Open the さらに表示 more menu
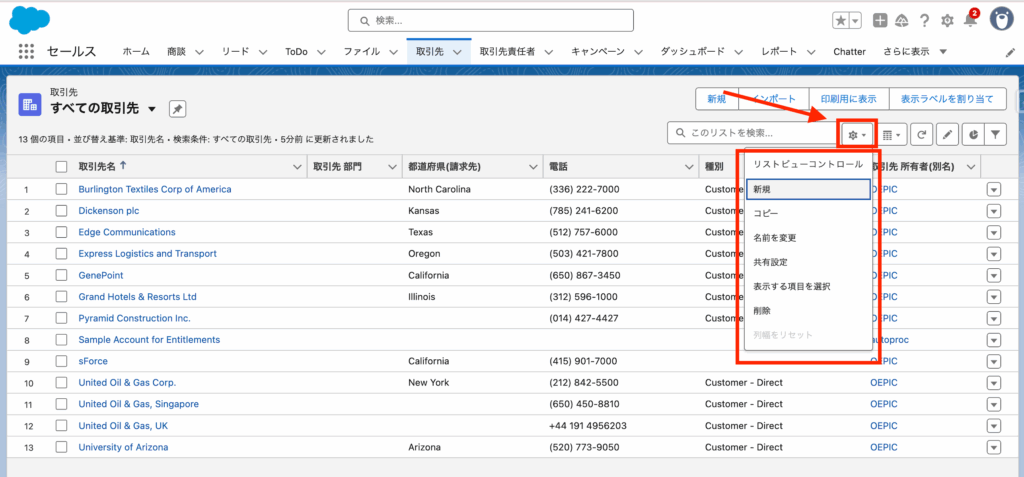This screenshot has width=1024, height=477. pos(915,52)
